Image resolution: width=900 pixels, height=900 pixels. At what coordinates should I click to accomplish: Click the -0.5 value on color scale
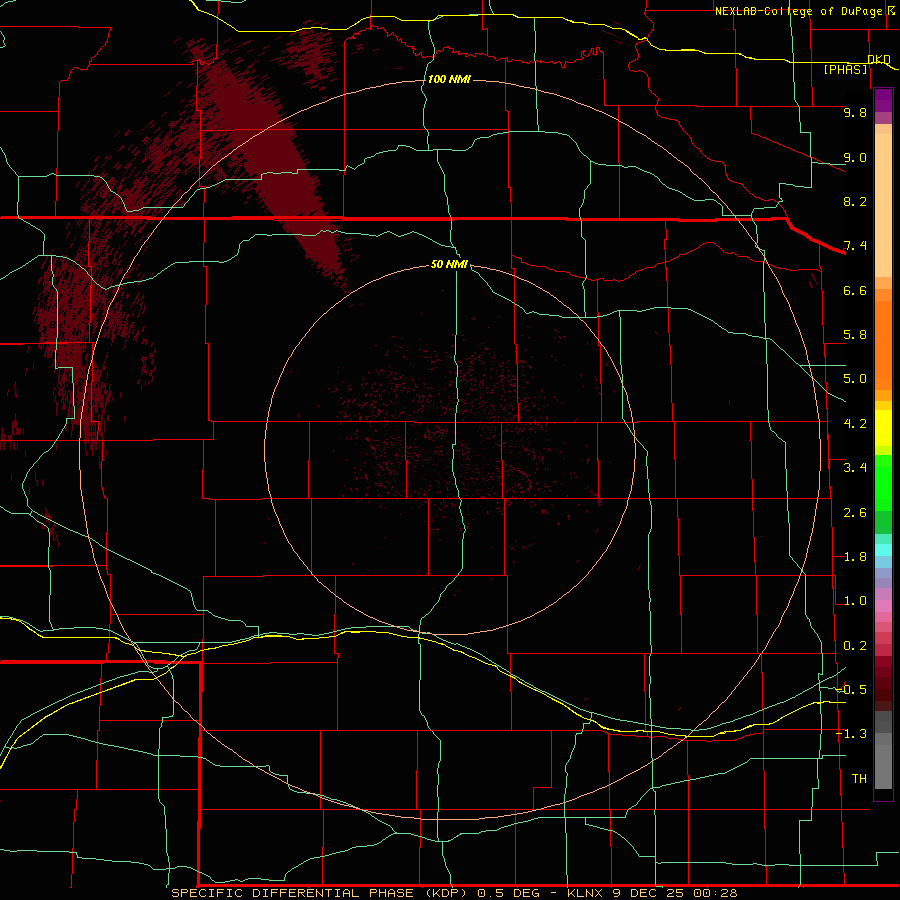pos(851,690)
